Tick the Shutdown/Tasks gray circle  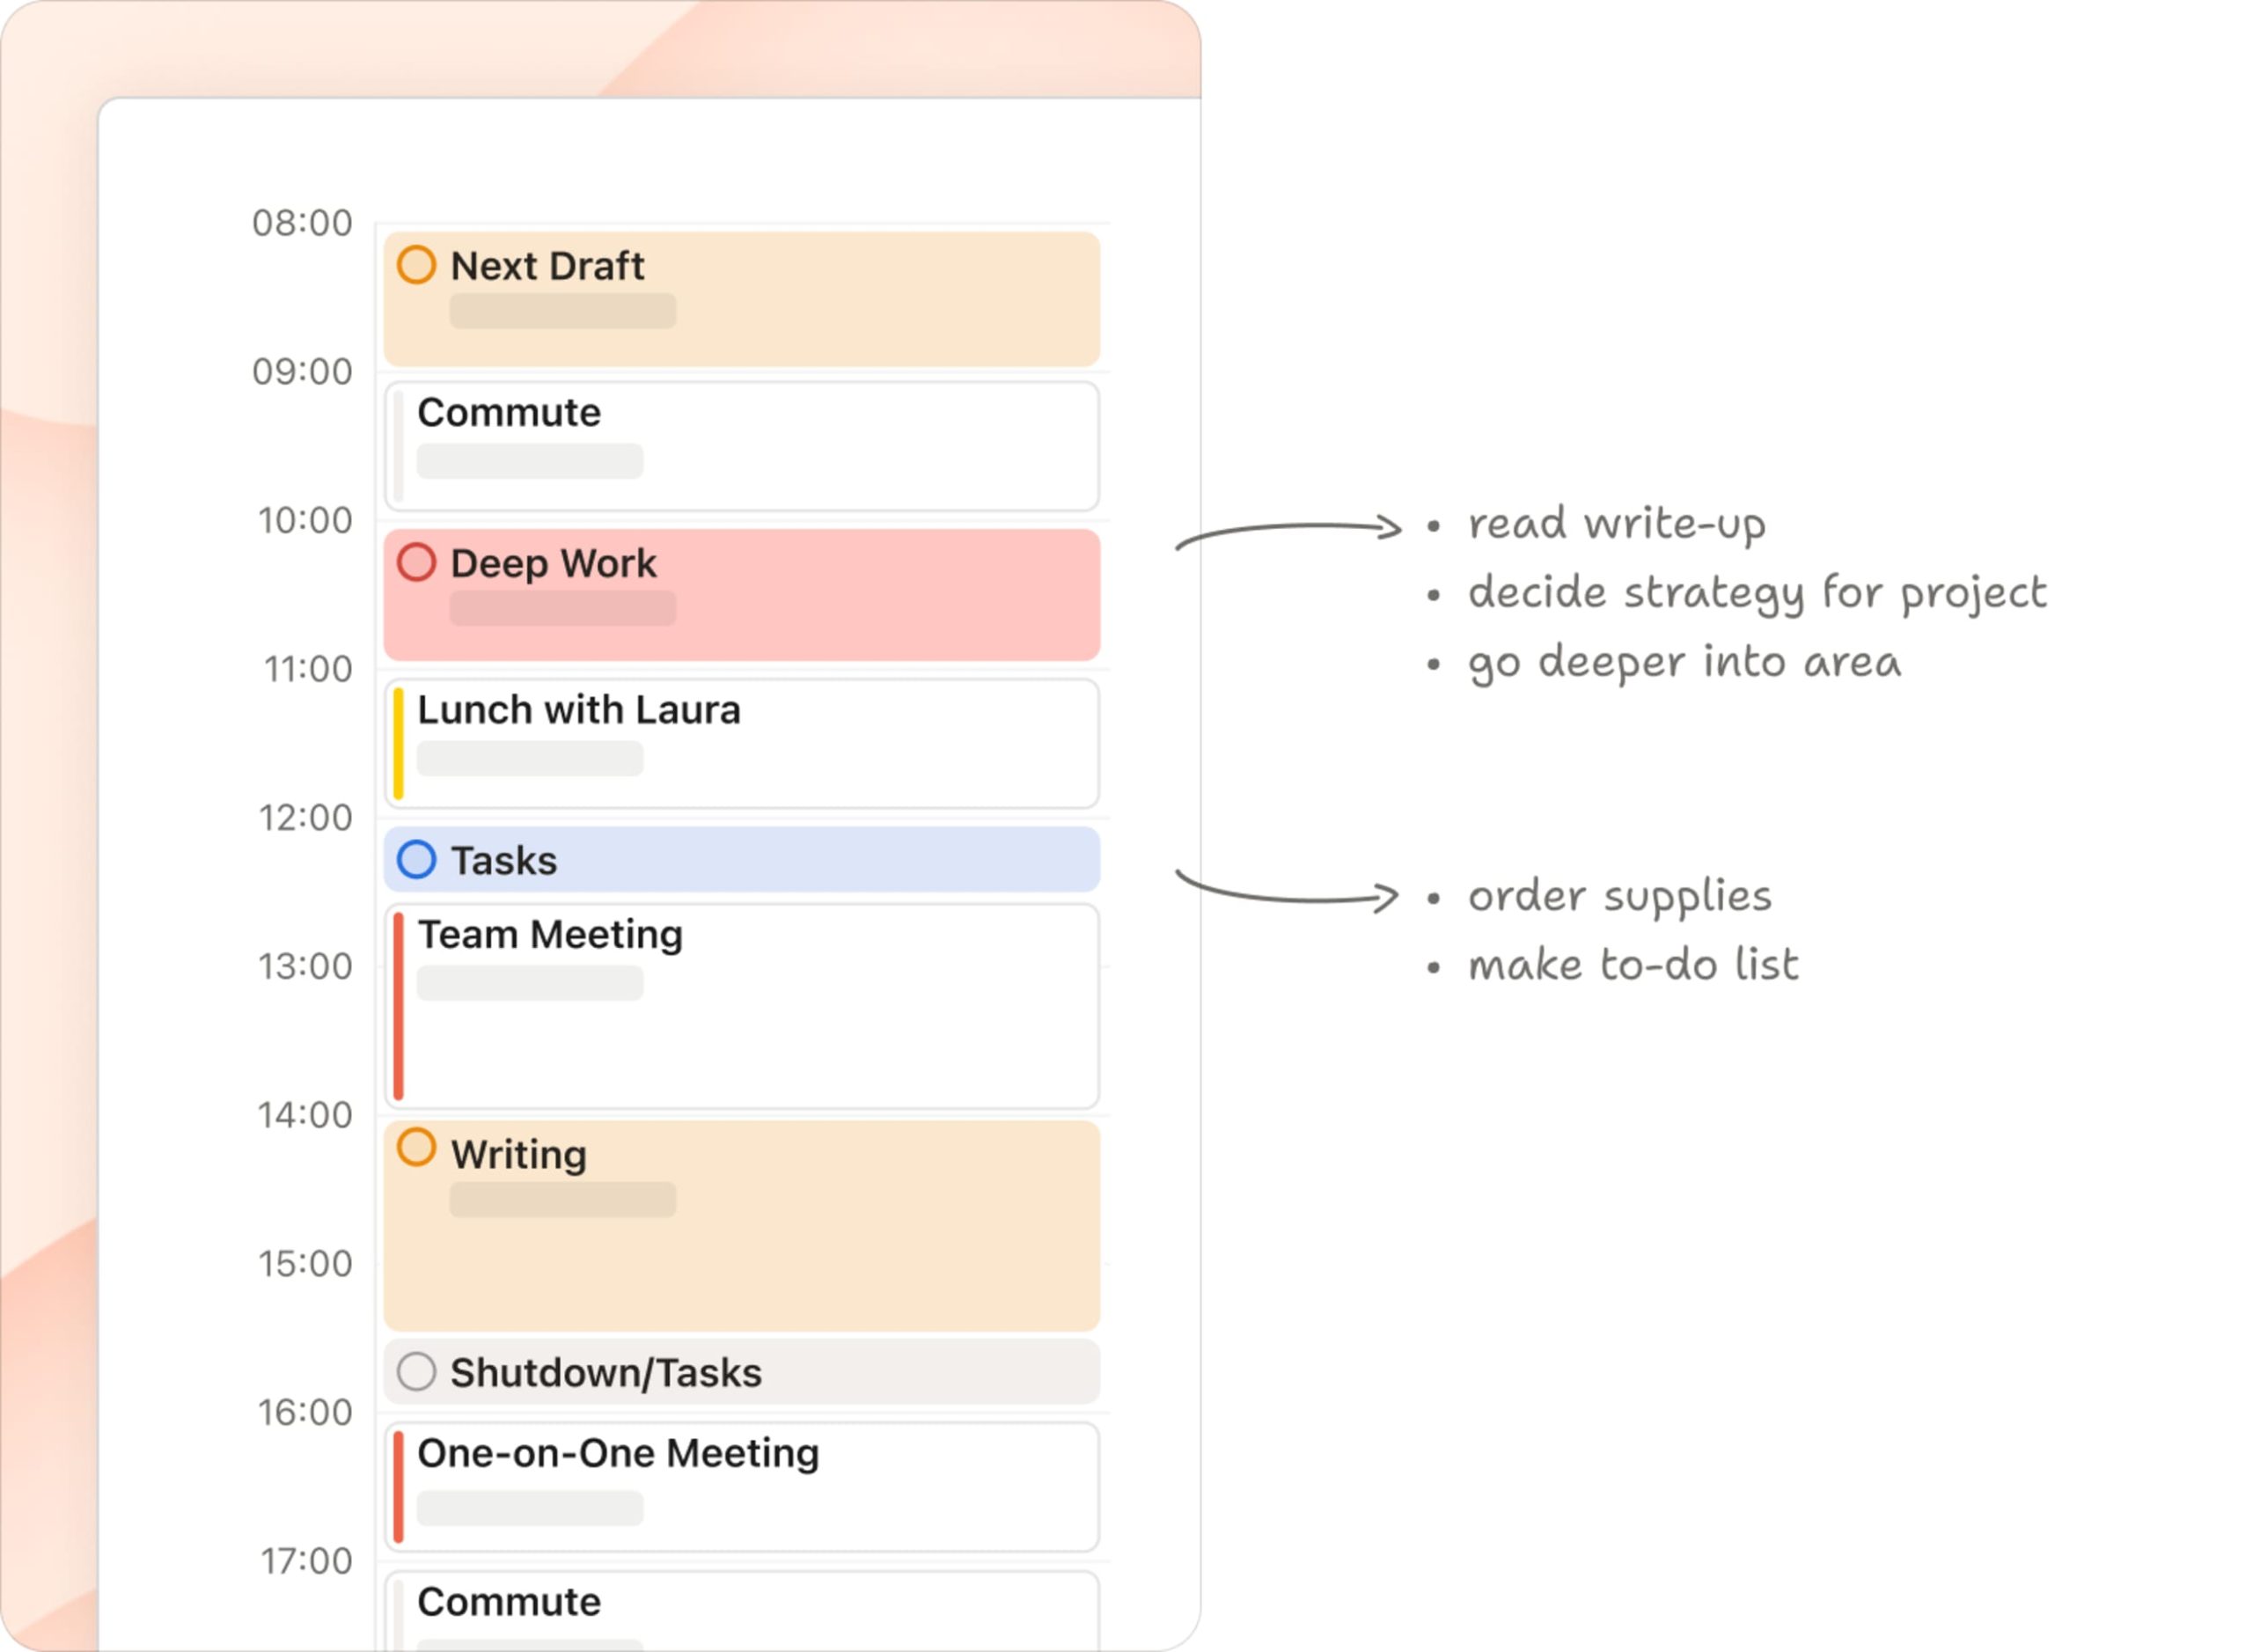416,1372
